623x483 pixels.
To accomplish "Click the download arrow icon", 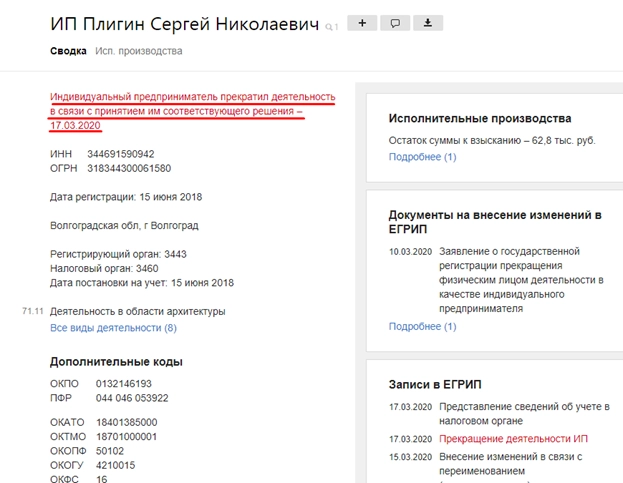I will click(x=428, y=23).
